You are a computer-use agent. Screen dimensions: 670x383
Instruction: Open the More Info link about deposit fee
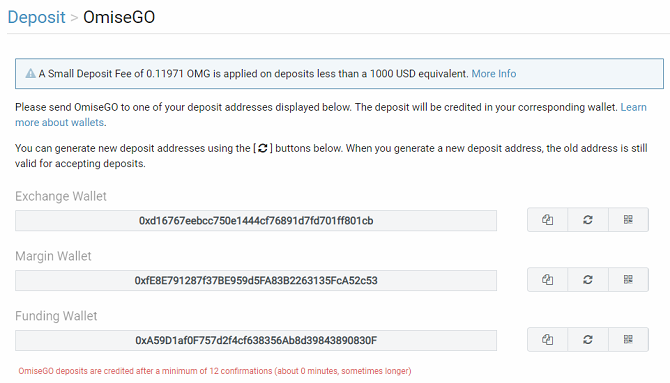494,74
